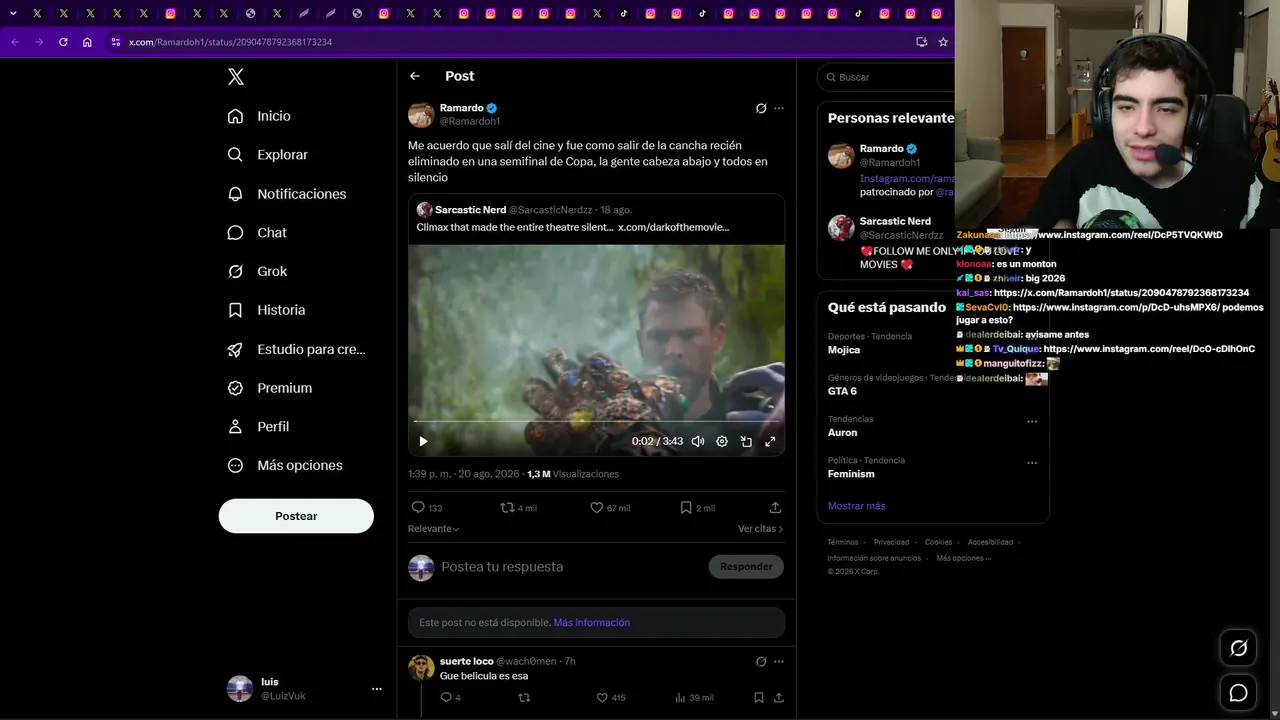
Task: Go back using the Post back arrow
Action: [415, 76]
